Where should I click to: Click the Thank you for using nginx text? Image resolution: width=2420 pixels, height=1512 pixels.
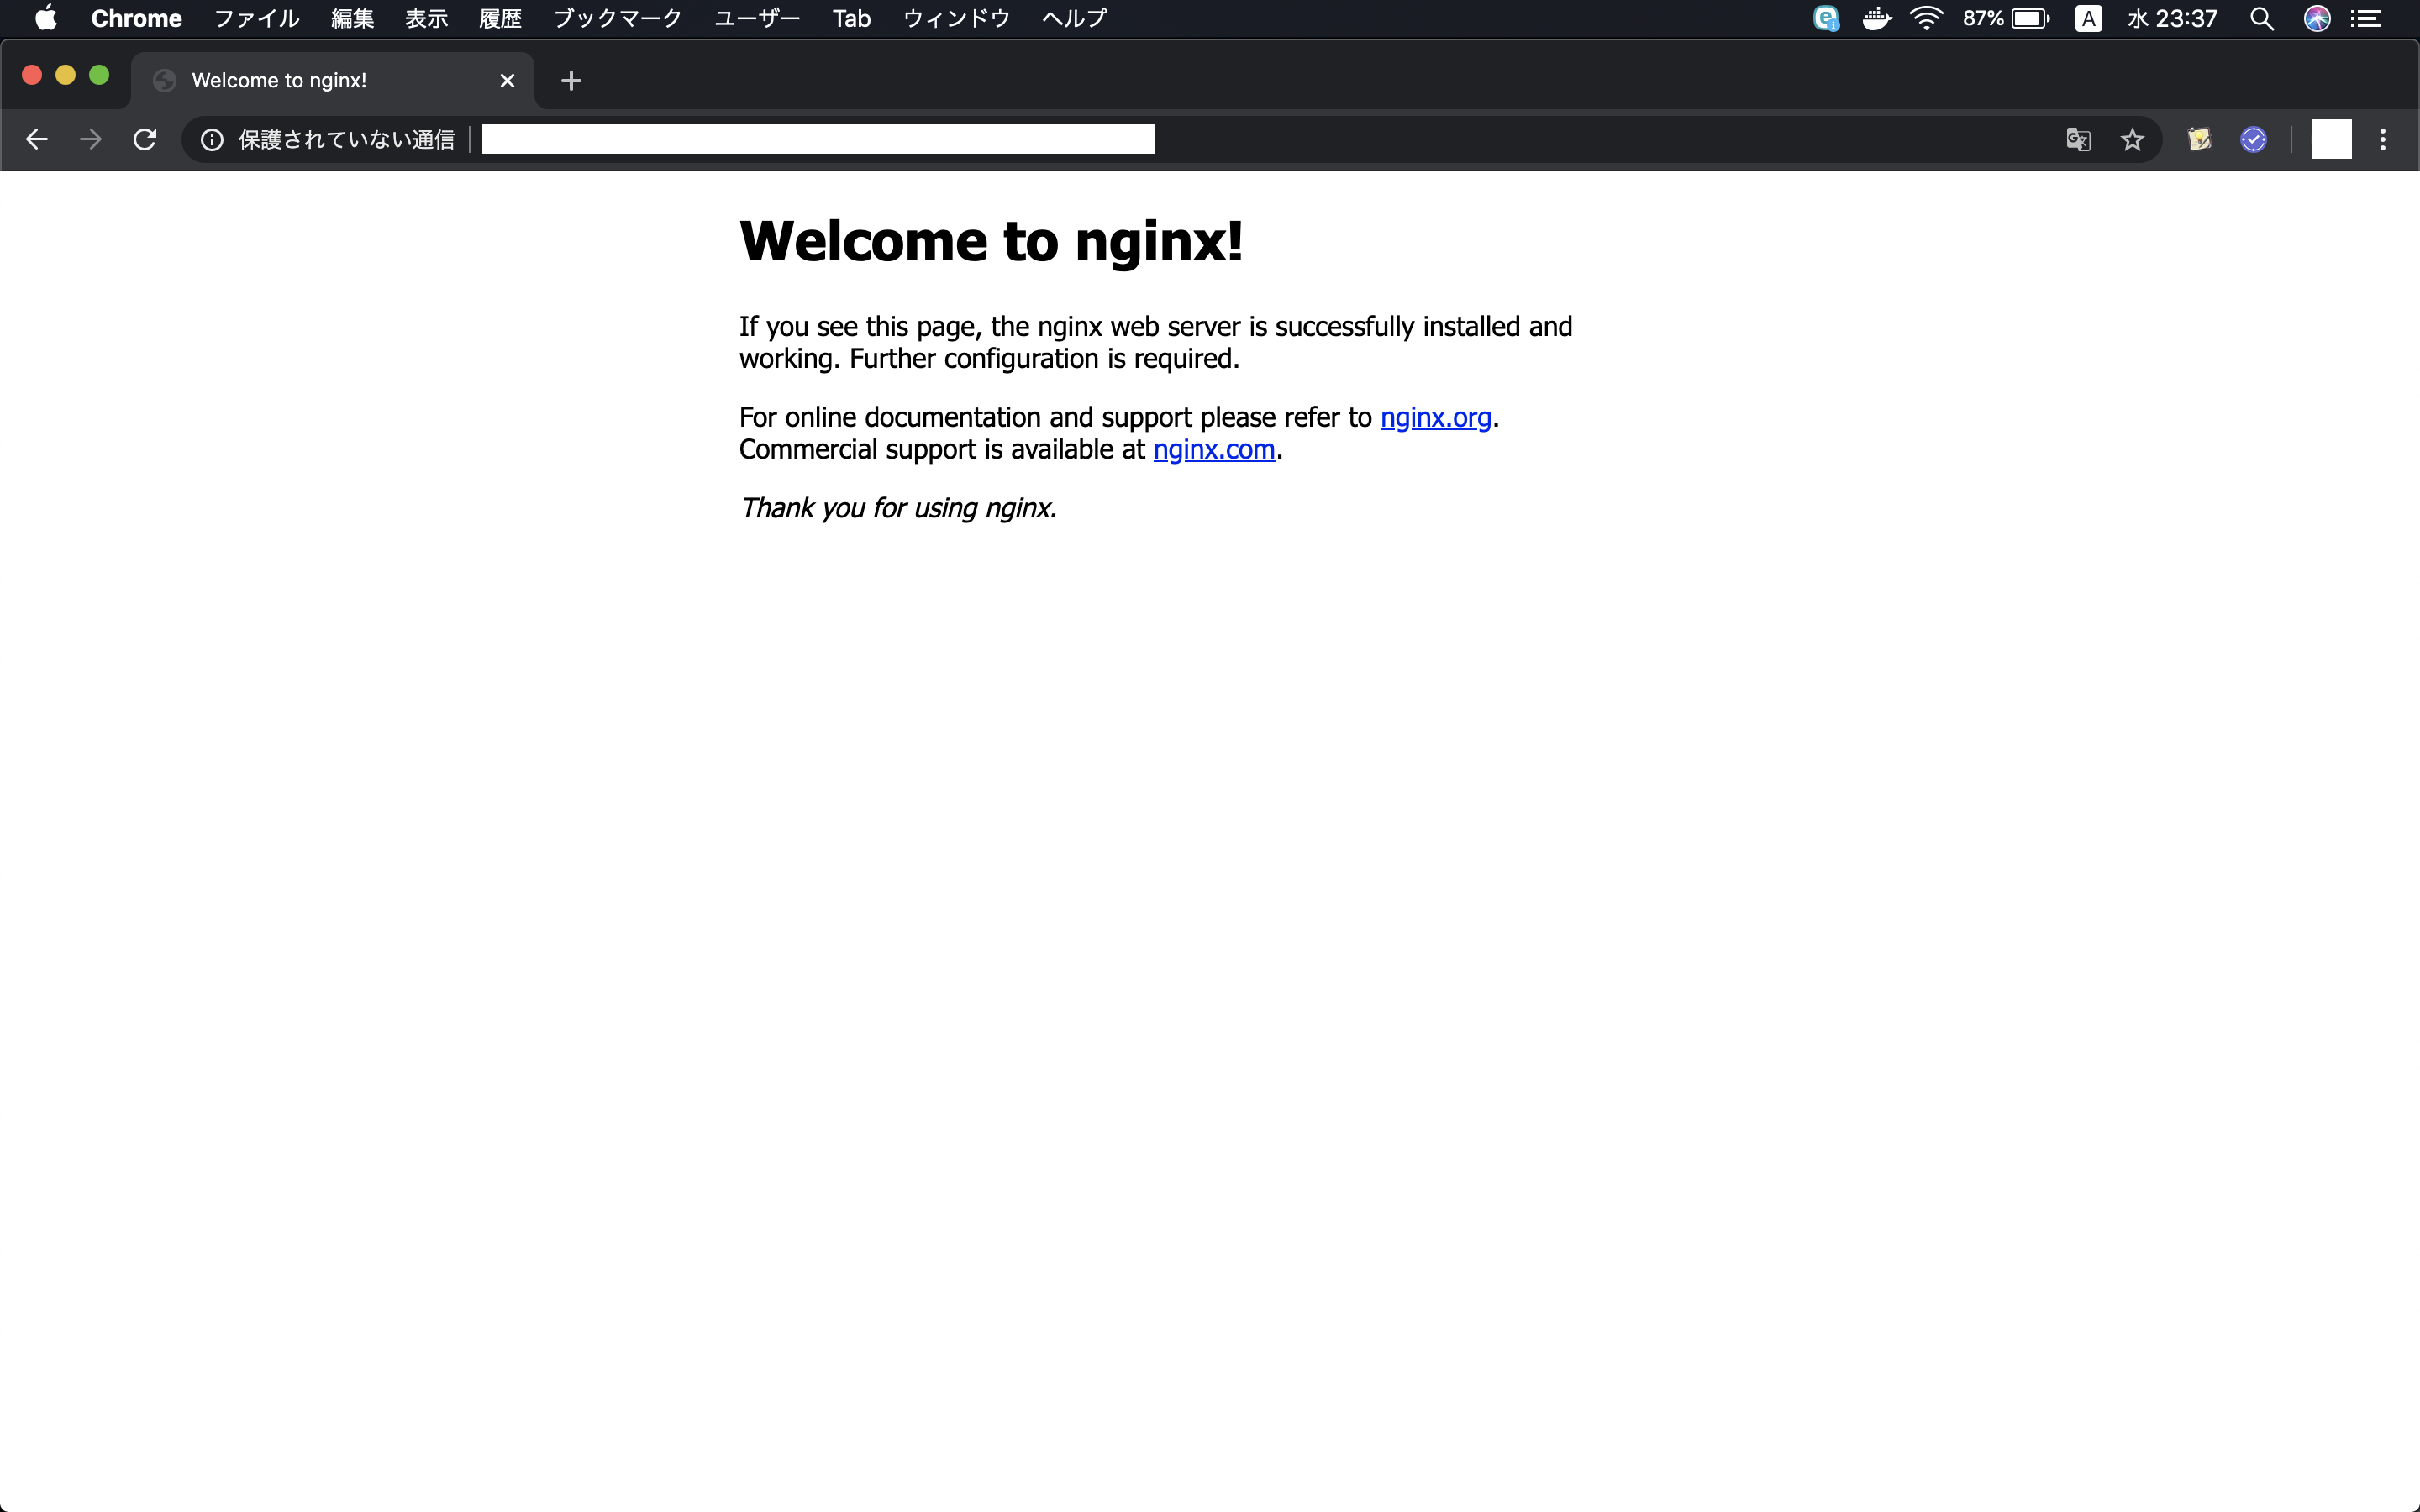[x=897, y=508]
